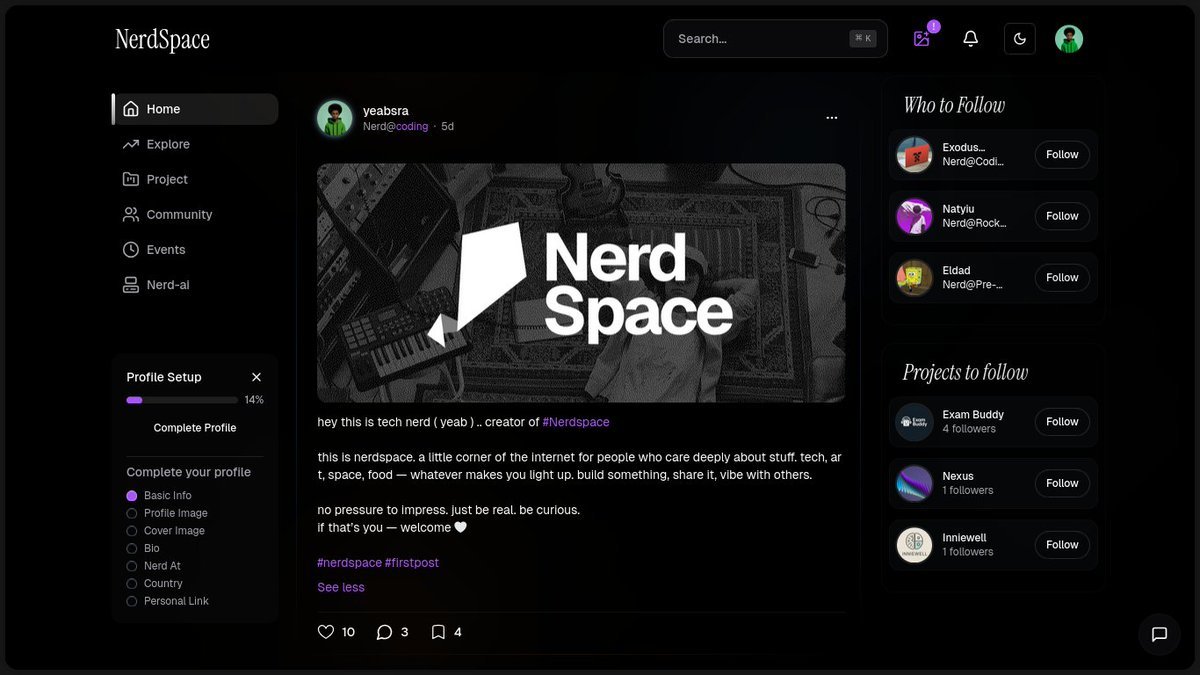Image resolution: width=1200 pixels, height=675 pixels.
Task: Follow the user Natyiu
Action: (x=1062, y=216)
